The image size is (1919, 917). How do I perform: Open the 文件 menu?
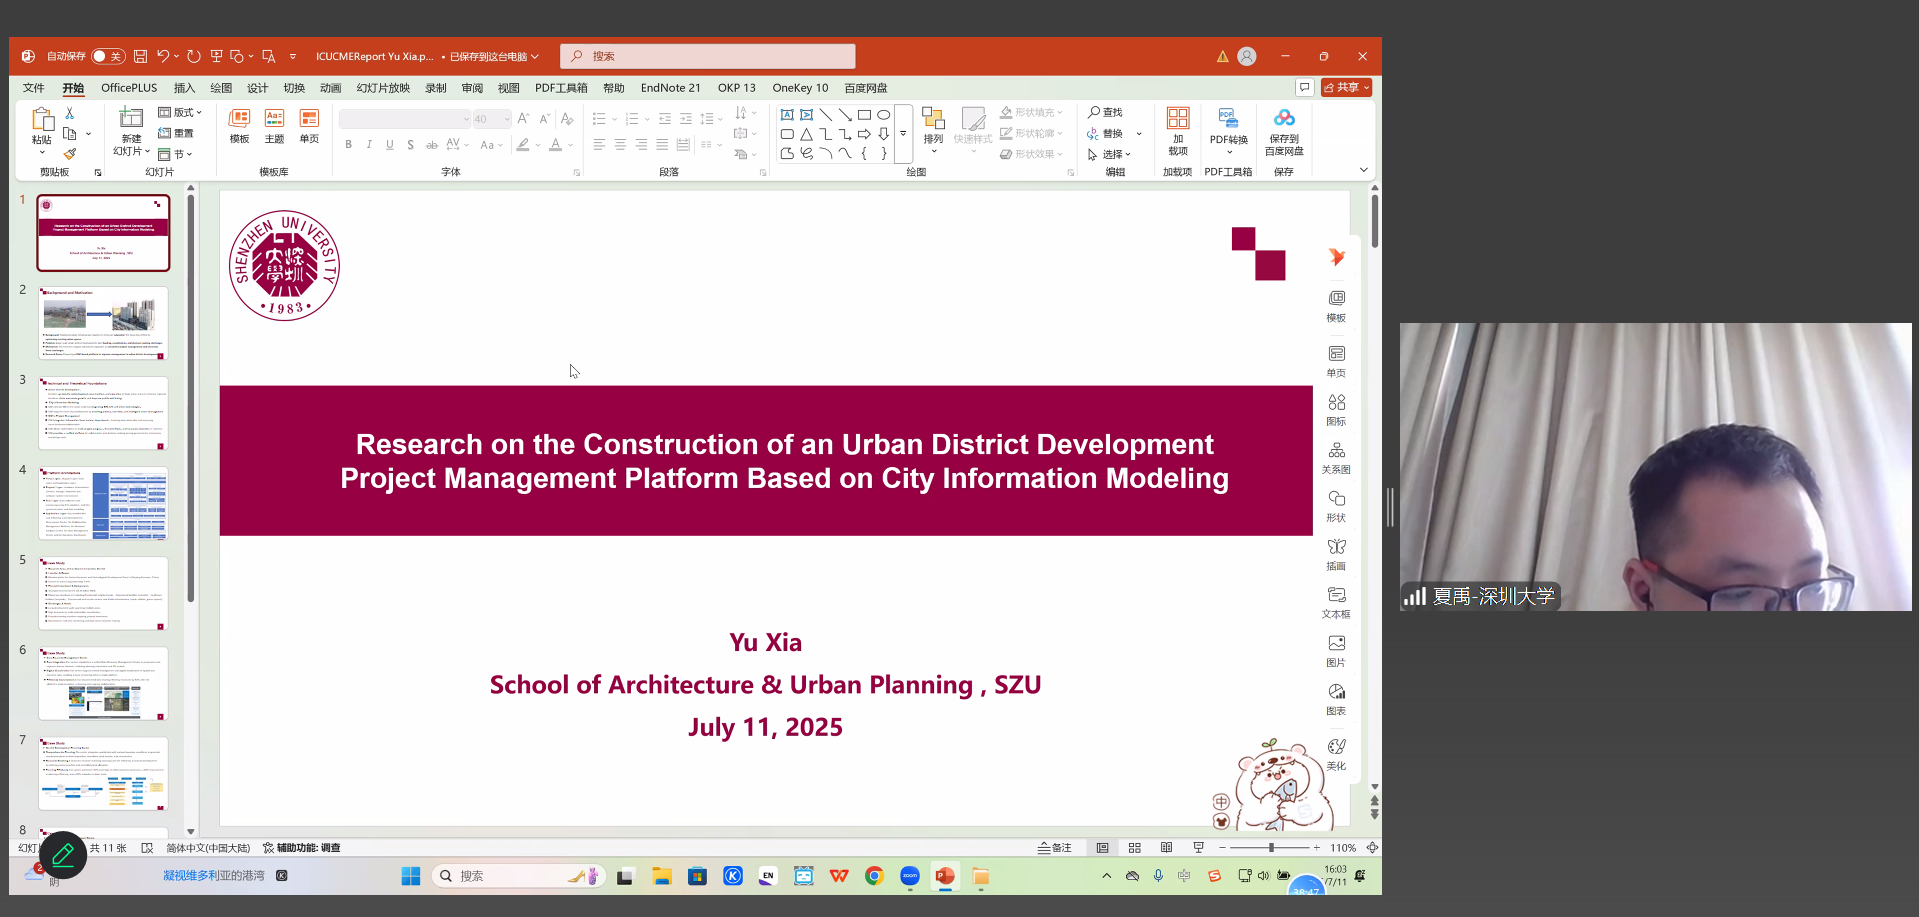pyautogui.click(x=34, y=88)
